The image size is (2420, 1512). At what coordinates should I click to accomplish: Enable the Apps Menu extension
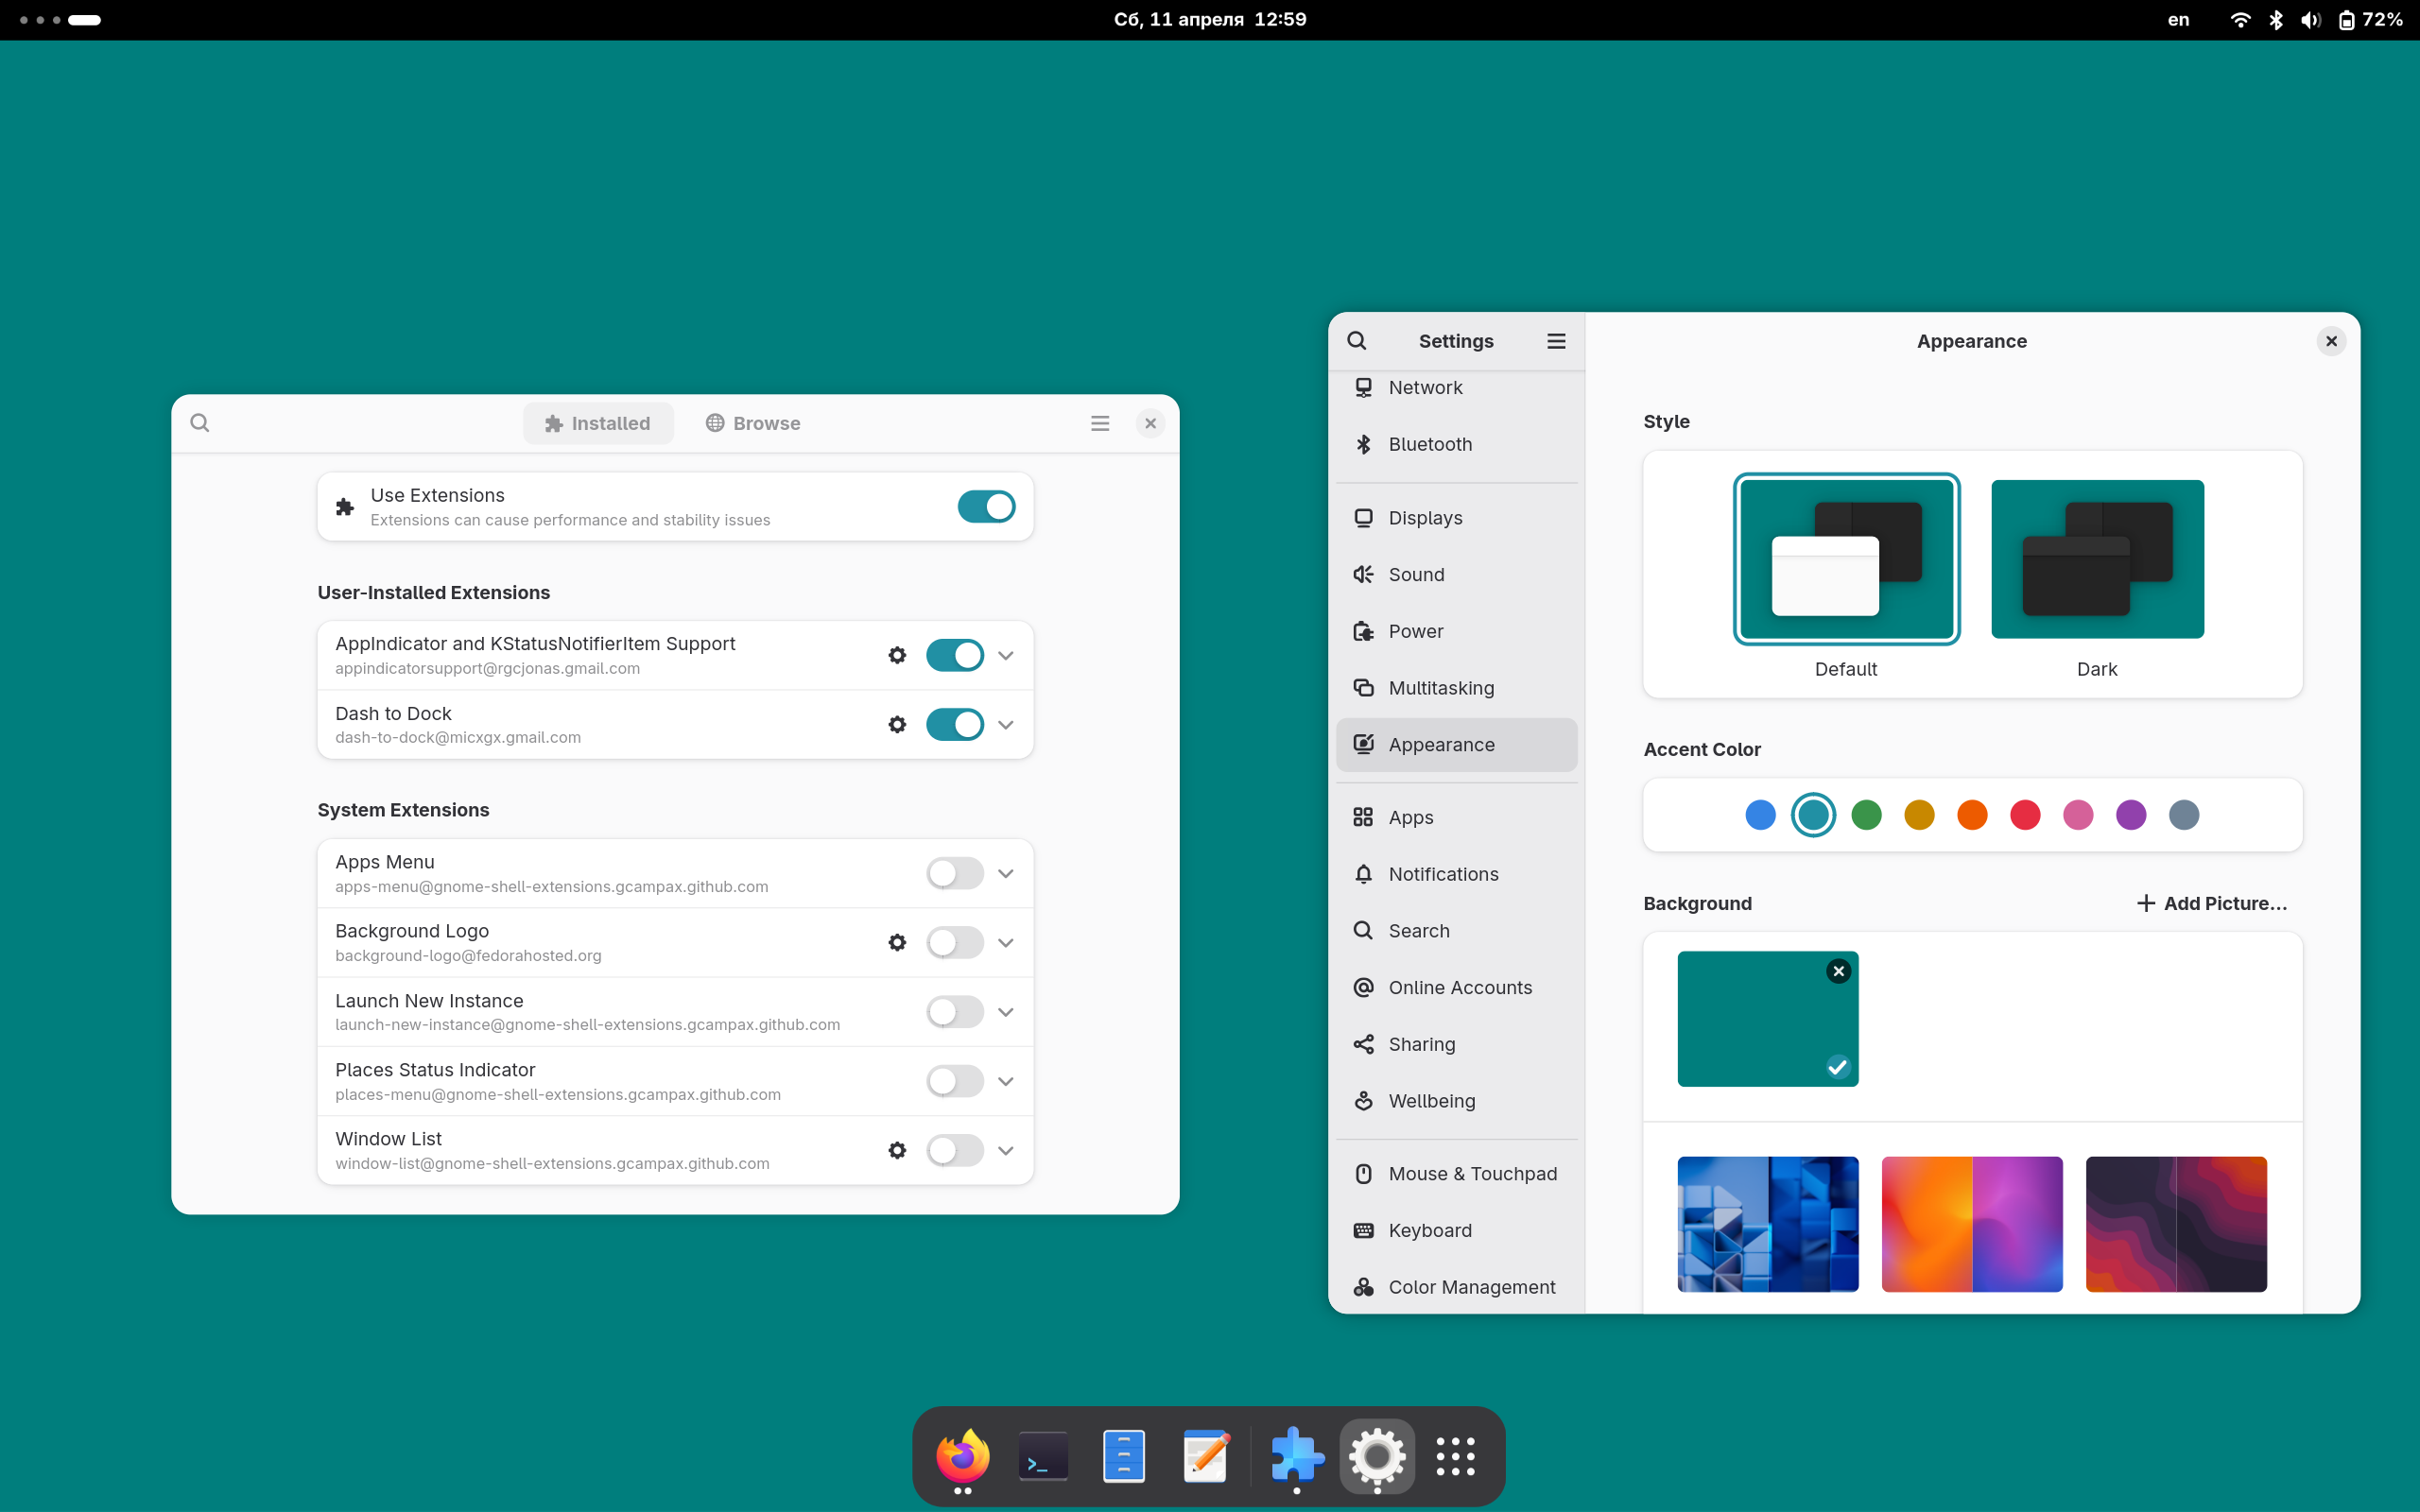(954, 874)
